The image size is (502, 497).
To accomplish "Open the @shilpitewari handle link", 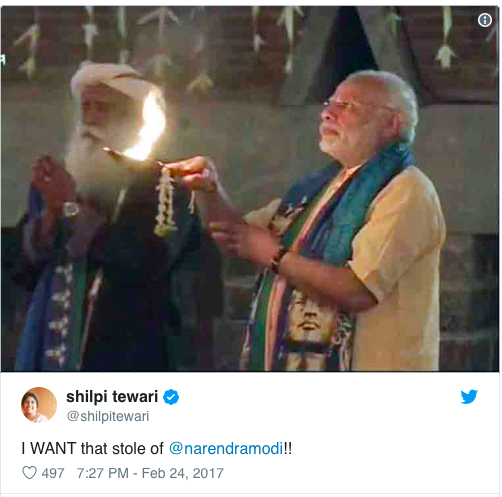I will [108, 416].
